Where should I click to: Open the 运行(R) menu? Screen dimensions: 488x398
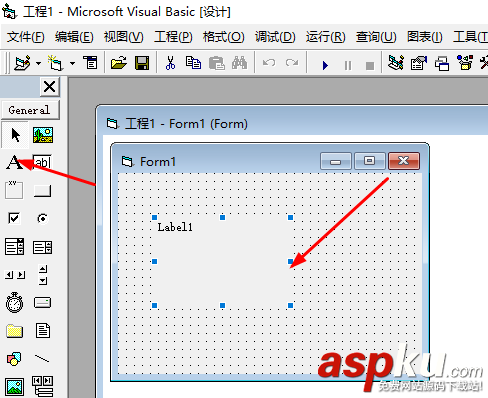pyautogui.click(x=325, y=37)
